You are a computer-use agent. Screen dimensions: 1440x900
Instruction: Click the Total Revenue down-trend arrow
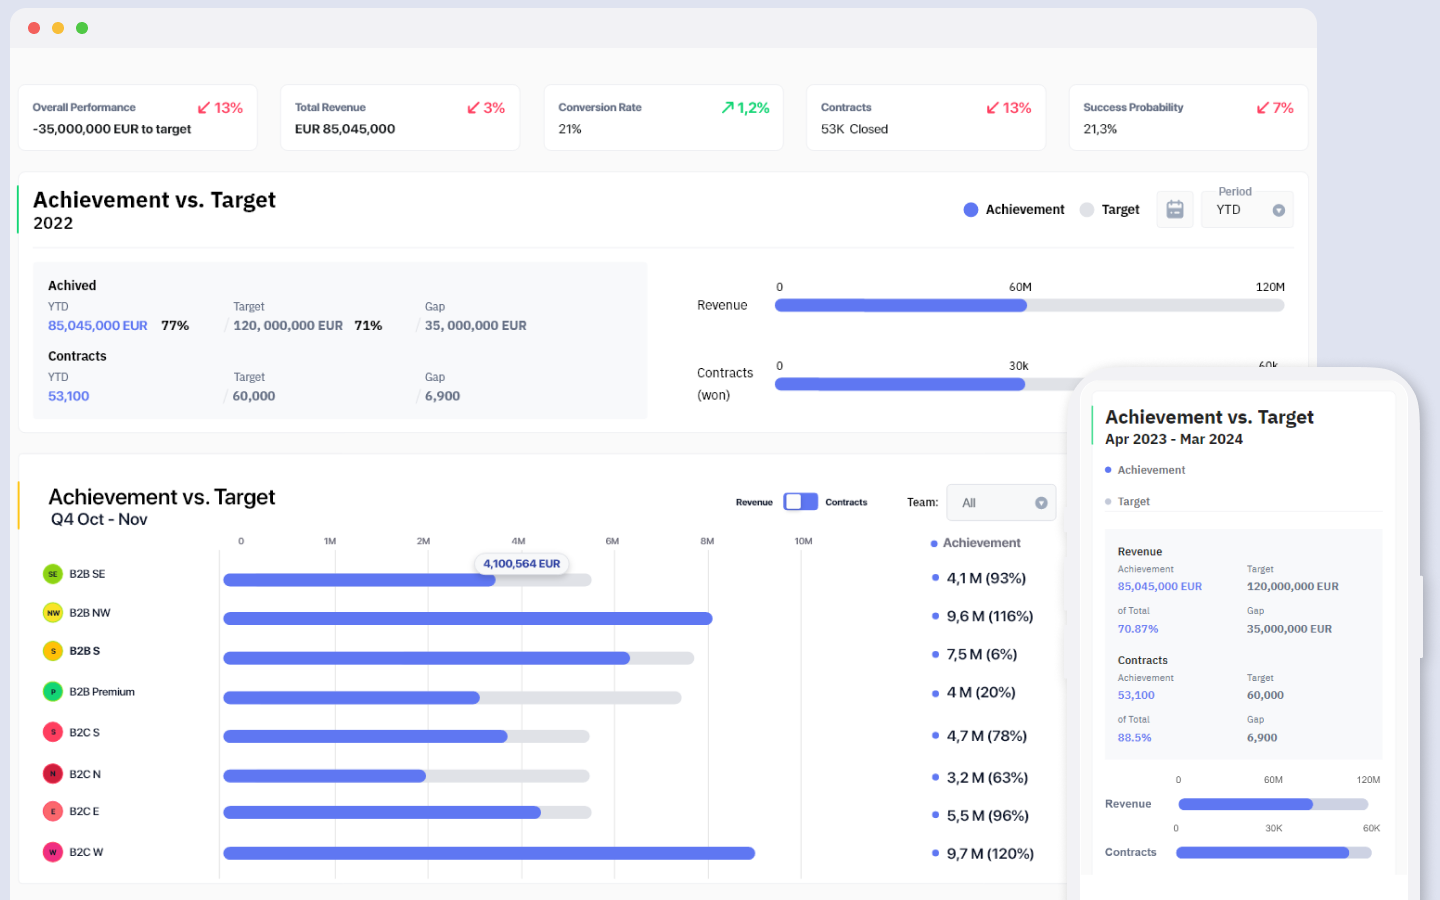pyautogui.click(x=474, y=108)
